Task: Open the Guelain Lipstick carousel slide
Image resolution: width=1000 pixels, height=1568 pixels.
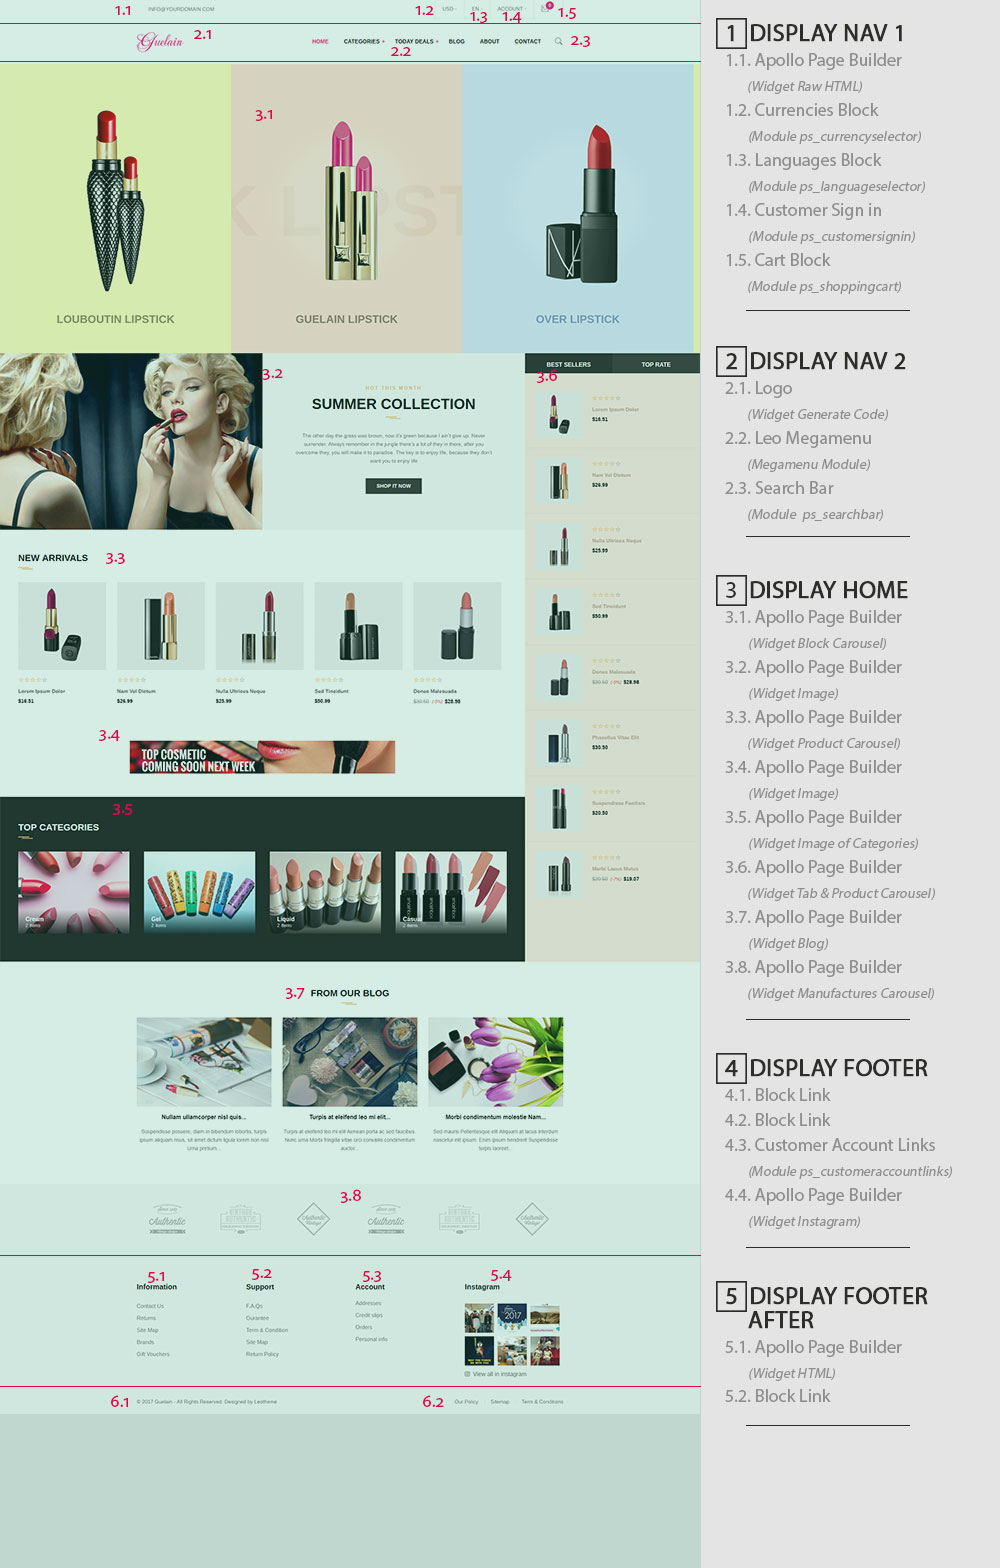Action: [346, 208]
